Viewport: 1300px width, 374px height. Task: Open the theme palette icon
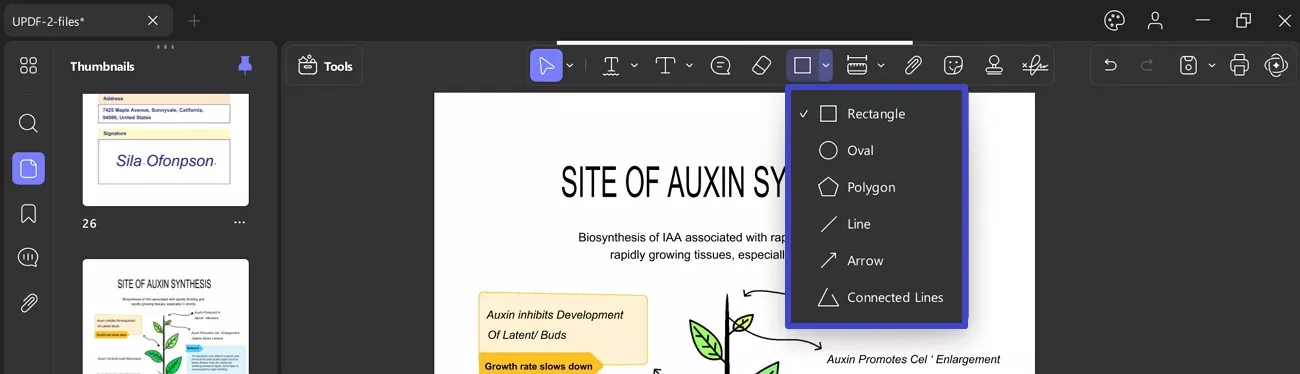pyautogui.click(x=1114, y=20)
